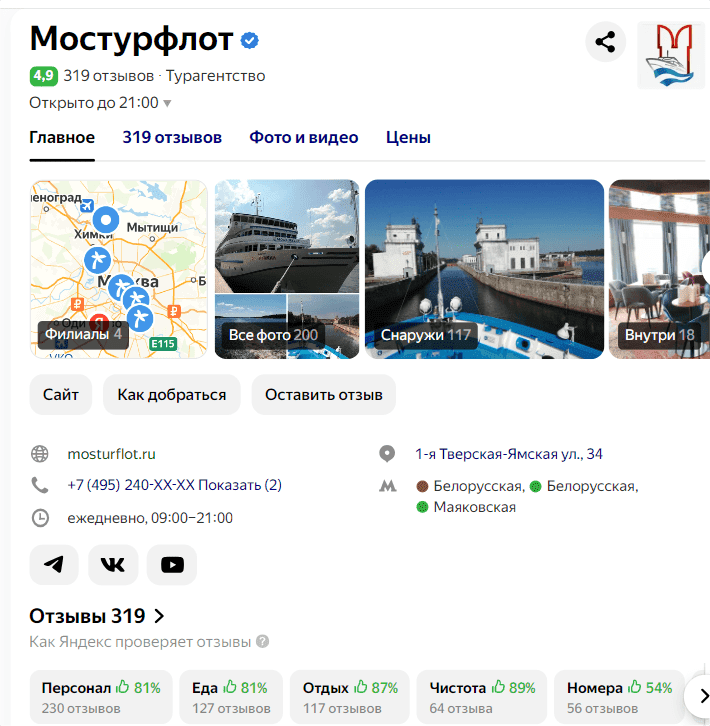The image size is (710, 726).
Task: Select the Еда 81% review category
Action: pos(231,697)
